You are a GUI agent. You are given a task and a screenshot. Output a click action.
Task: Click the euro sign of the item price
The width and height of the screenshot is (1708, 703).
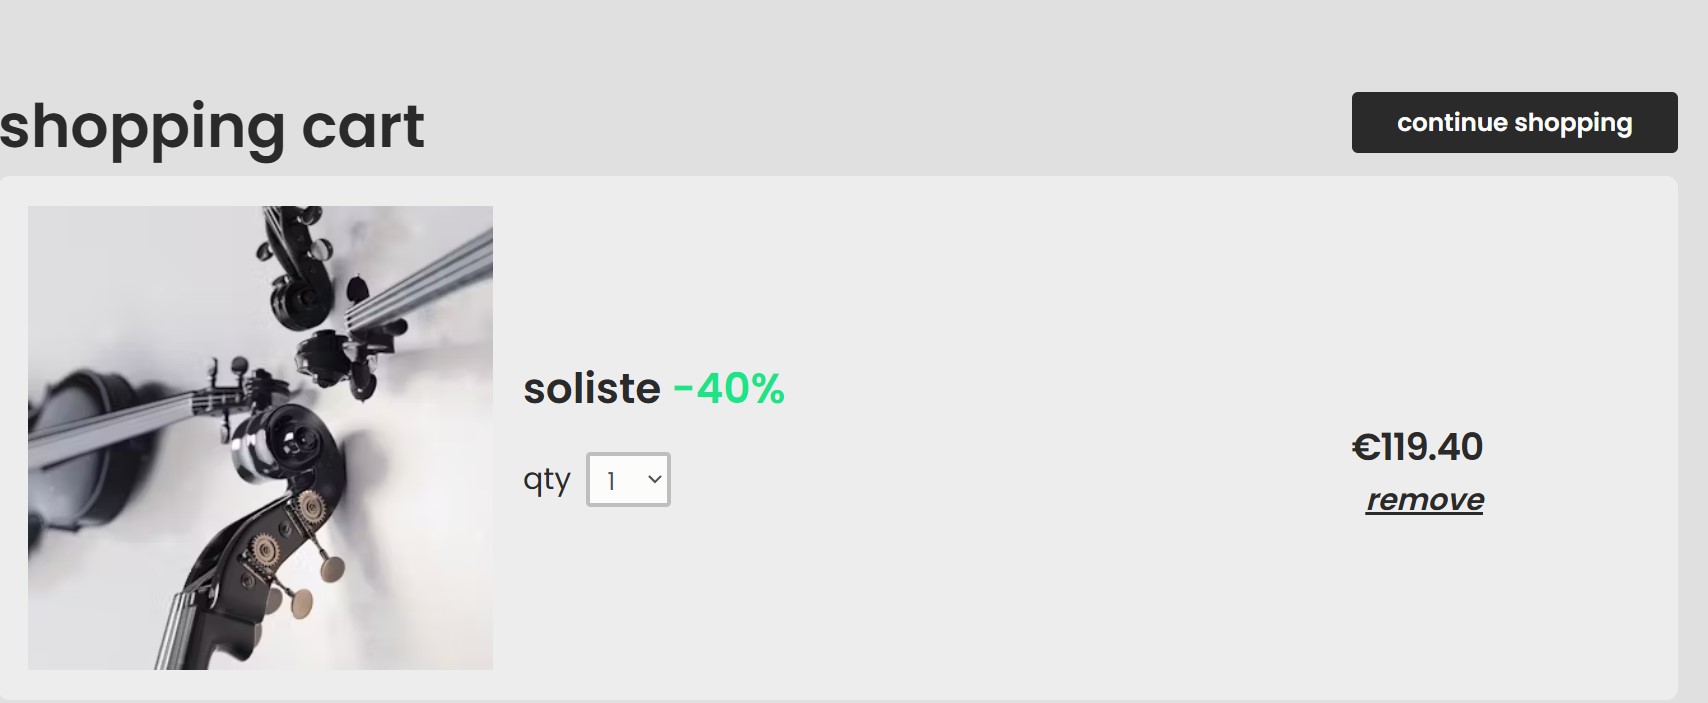point(1365,447)
